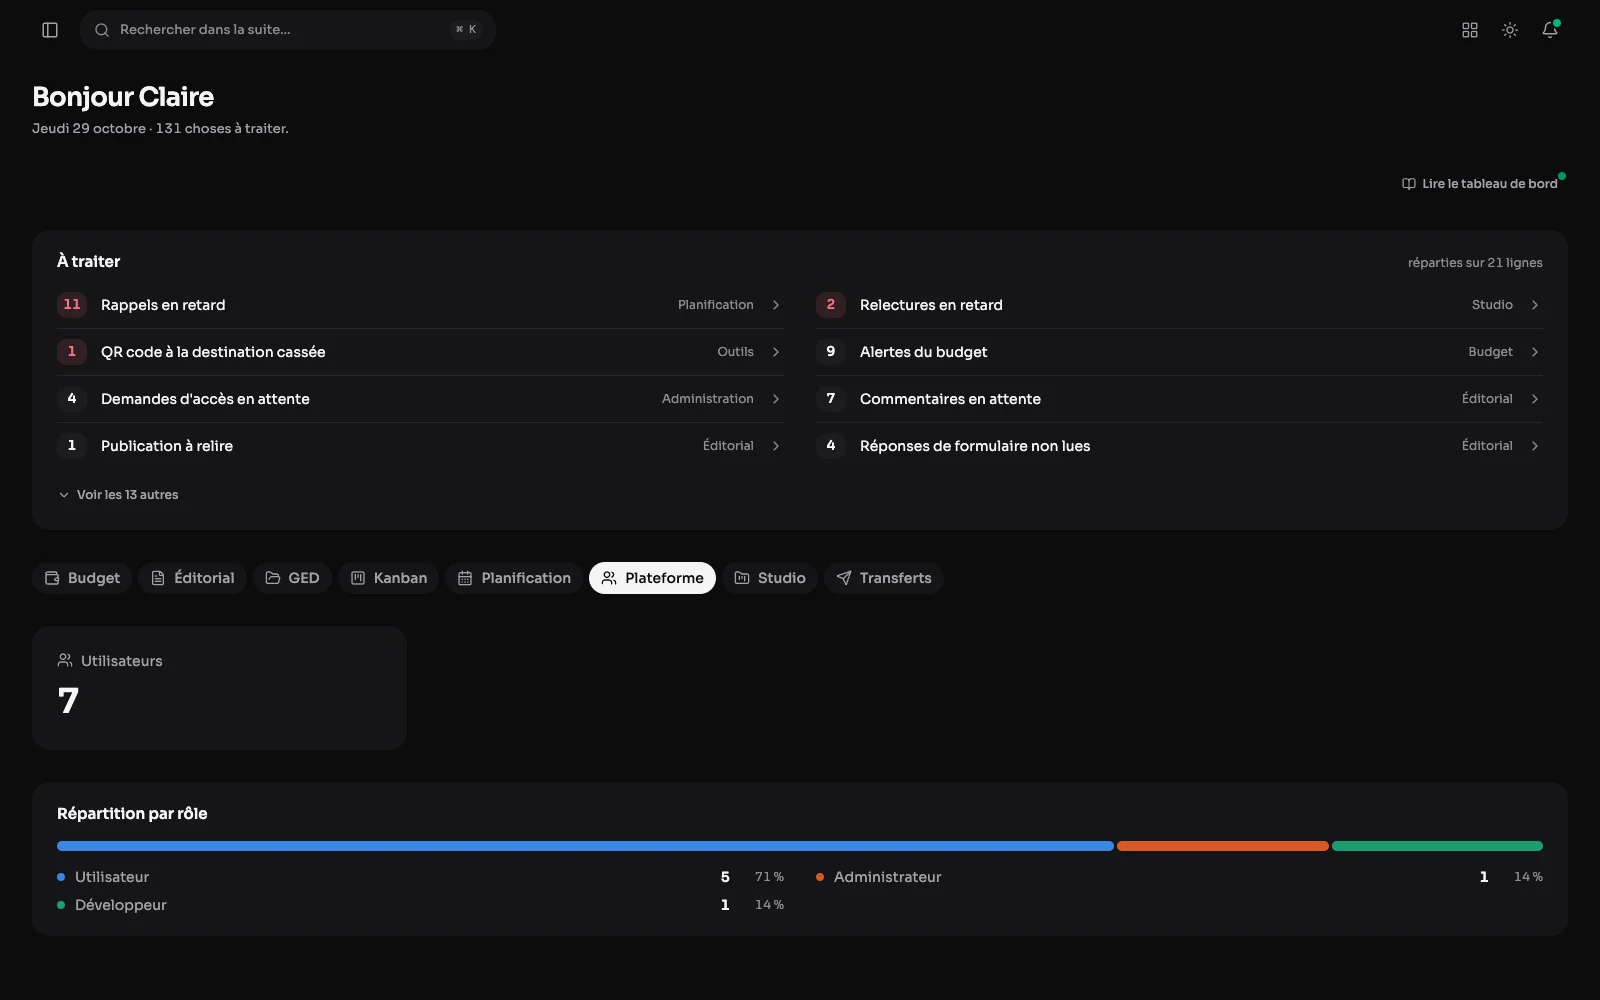This screenshot has width=1600, height=1000.
Task: Click the green Développeur bar segment
Action: pos(1437,846)
